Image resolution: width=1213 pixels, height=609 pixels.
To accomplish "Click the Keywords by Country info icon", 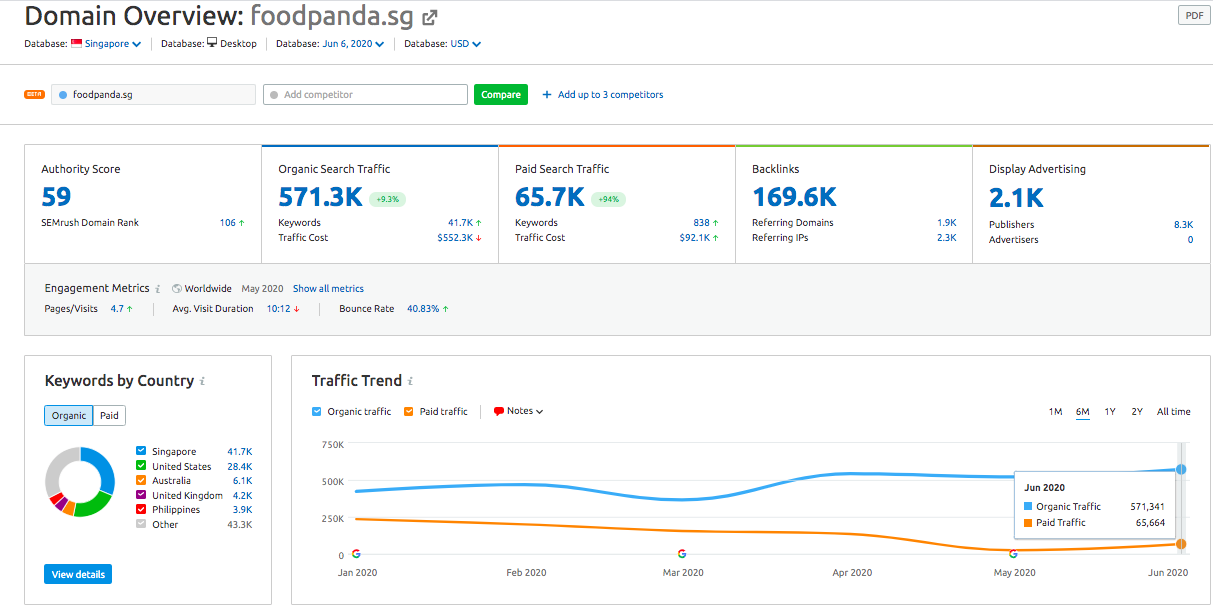I will tap(203, 381).
